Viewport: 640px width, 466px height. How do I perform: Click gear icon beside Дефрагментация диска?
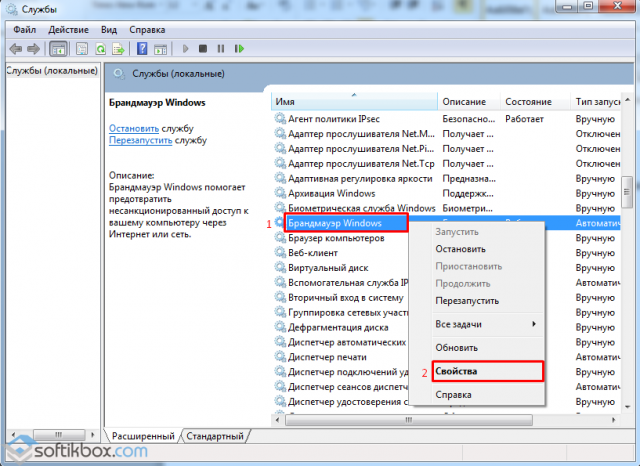(280, 327)
